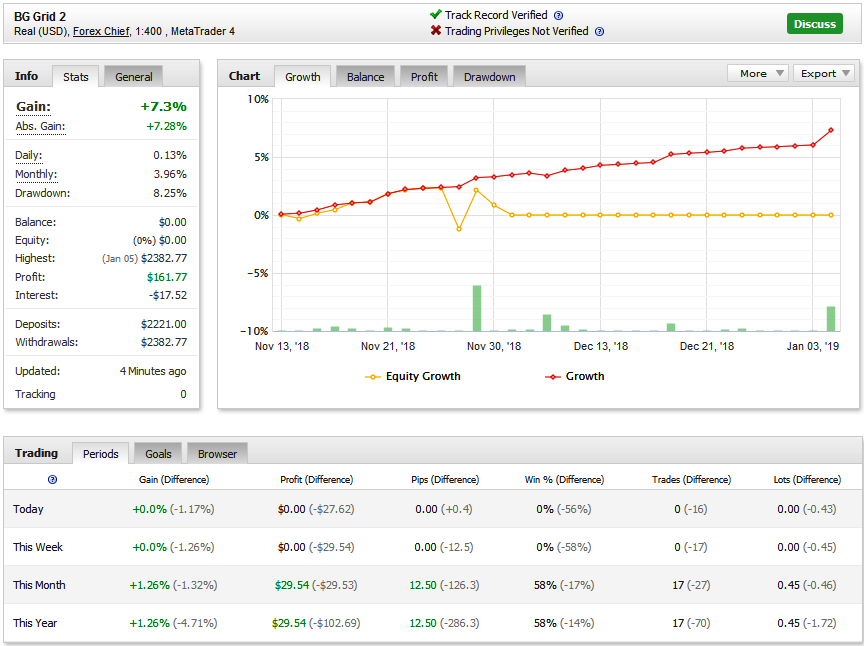Click the Monthly label in the Info panel
This screenshot has width=864, height=646.
pyautogui.click(x=36, y=174)
